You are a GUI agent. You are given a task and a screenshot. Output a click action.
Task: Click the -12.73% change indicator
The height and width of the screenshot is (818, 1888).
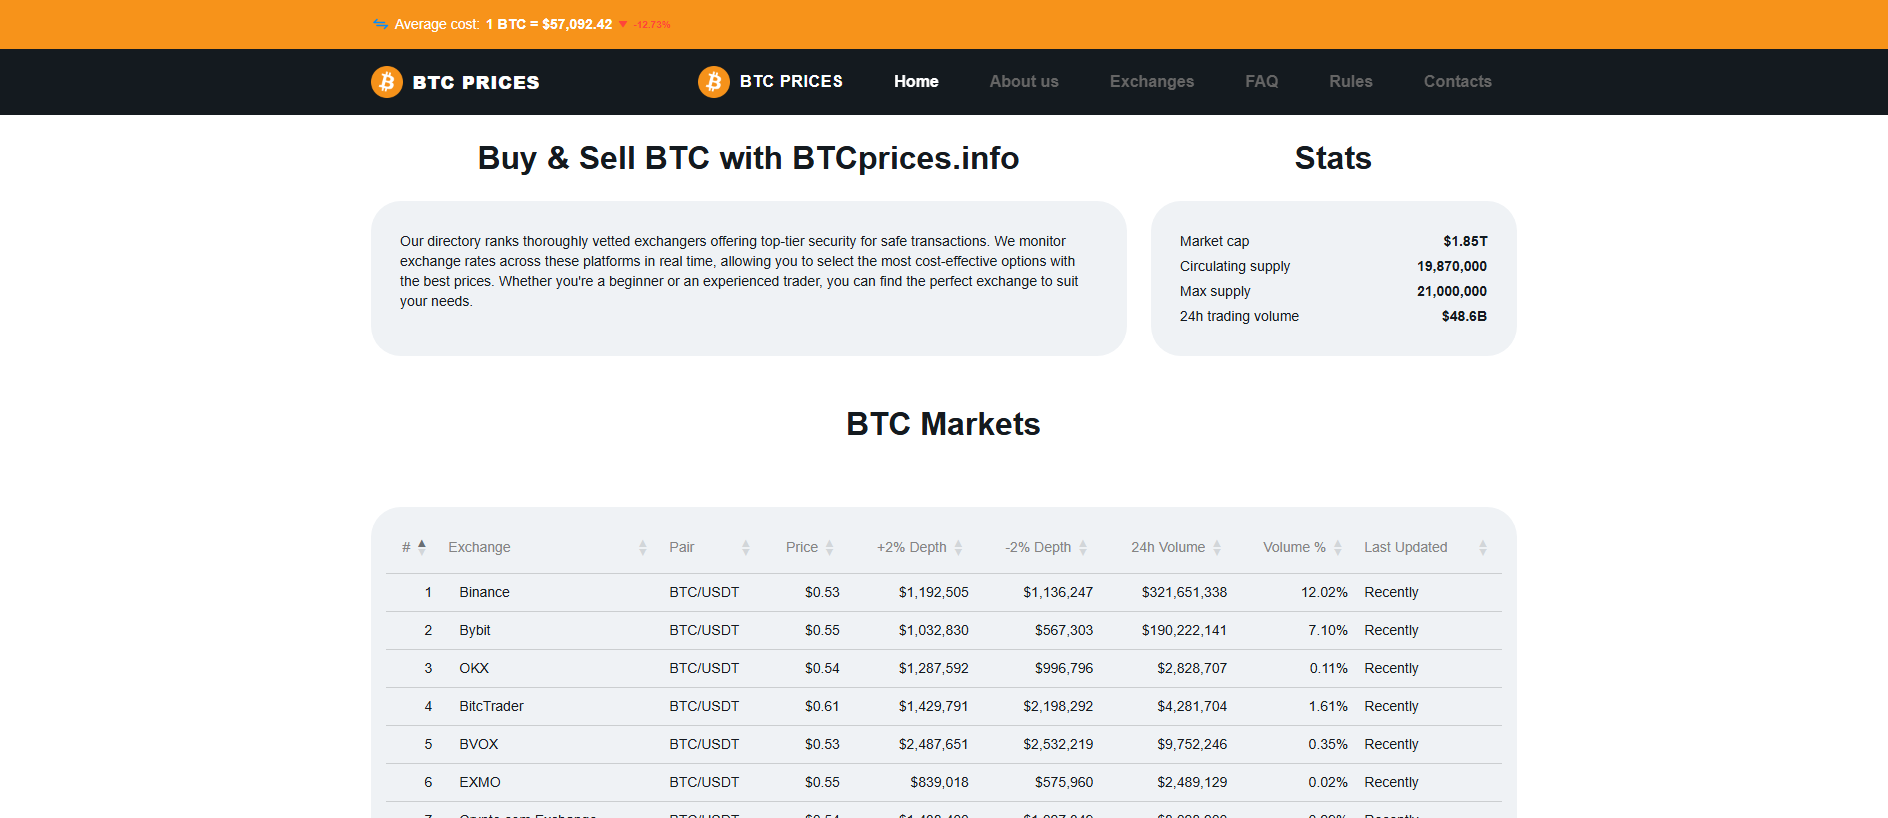pyautogui.click(x=652, y=25)
